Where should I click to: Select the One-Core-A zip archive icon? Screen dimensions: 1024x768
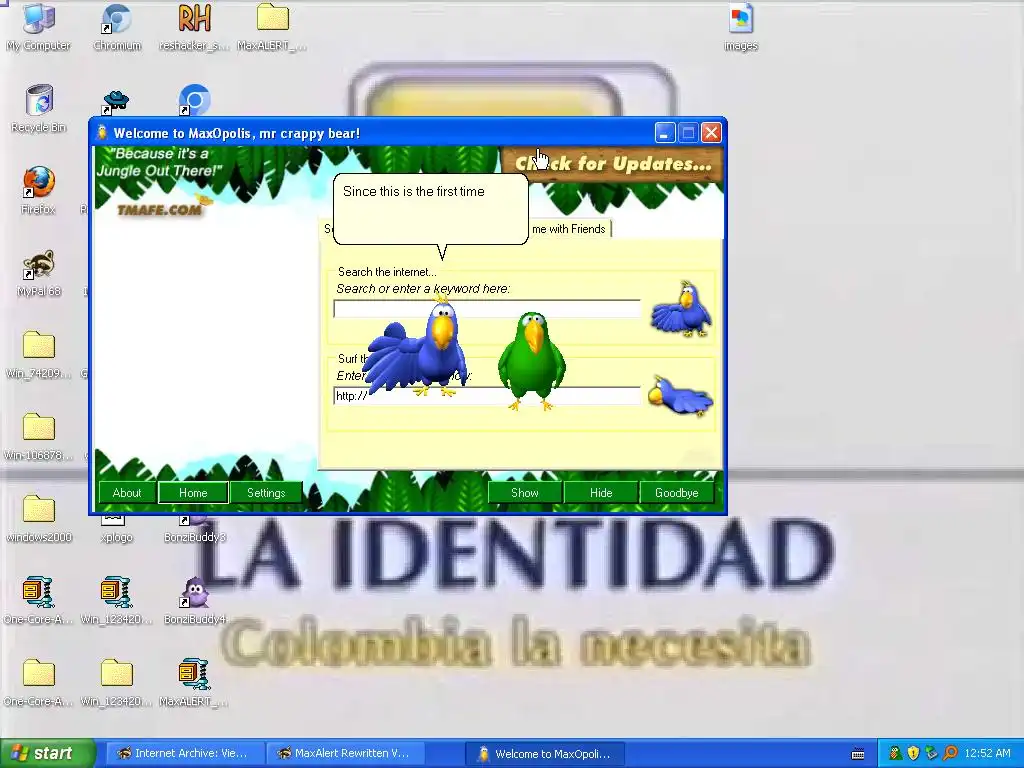tap(38, 601)
